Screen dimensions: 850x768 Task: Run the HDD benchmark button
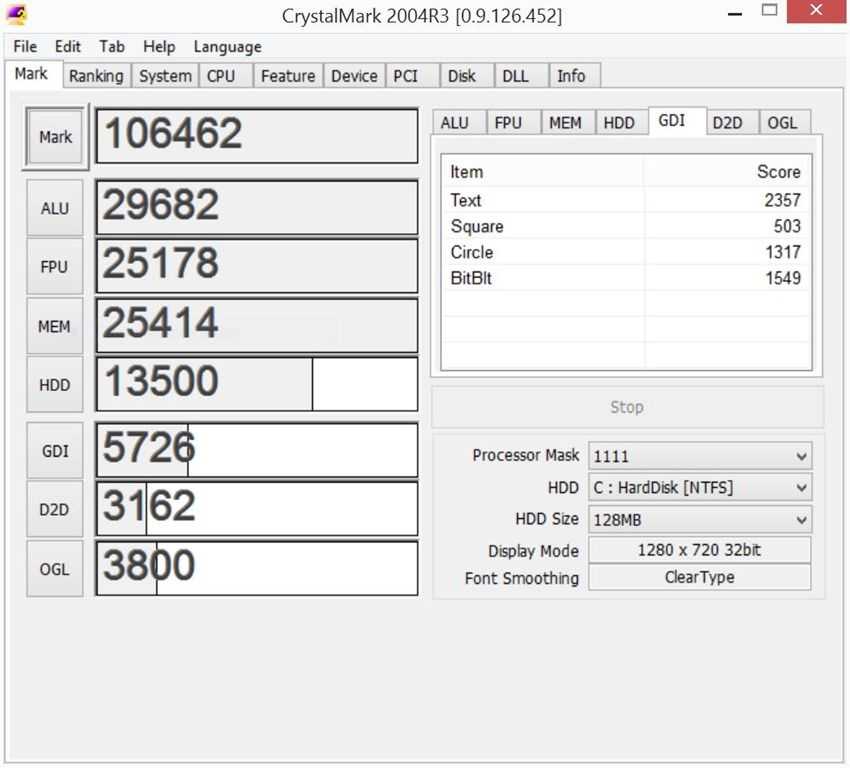point(55,385)
